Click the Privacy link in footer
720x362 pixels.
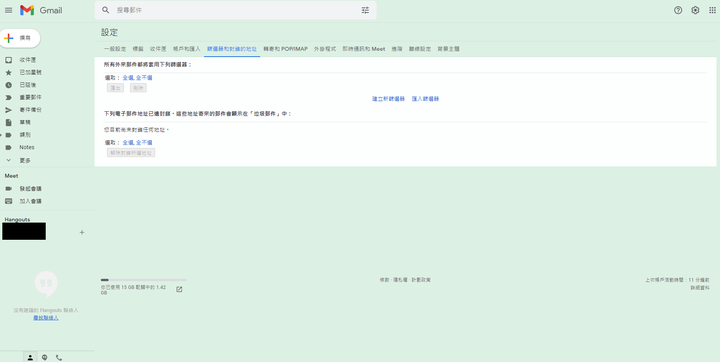pos(399,280)
